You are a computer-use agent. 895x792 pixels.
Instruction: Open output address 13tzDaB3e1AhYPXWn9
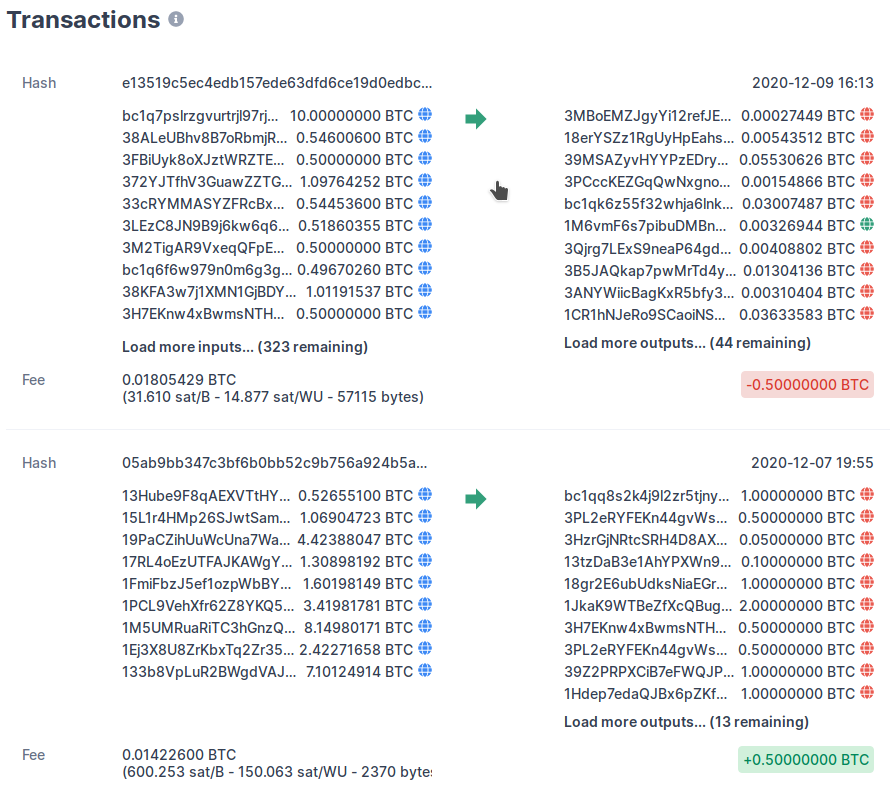(x=647, y=561)
